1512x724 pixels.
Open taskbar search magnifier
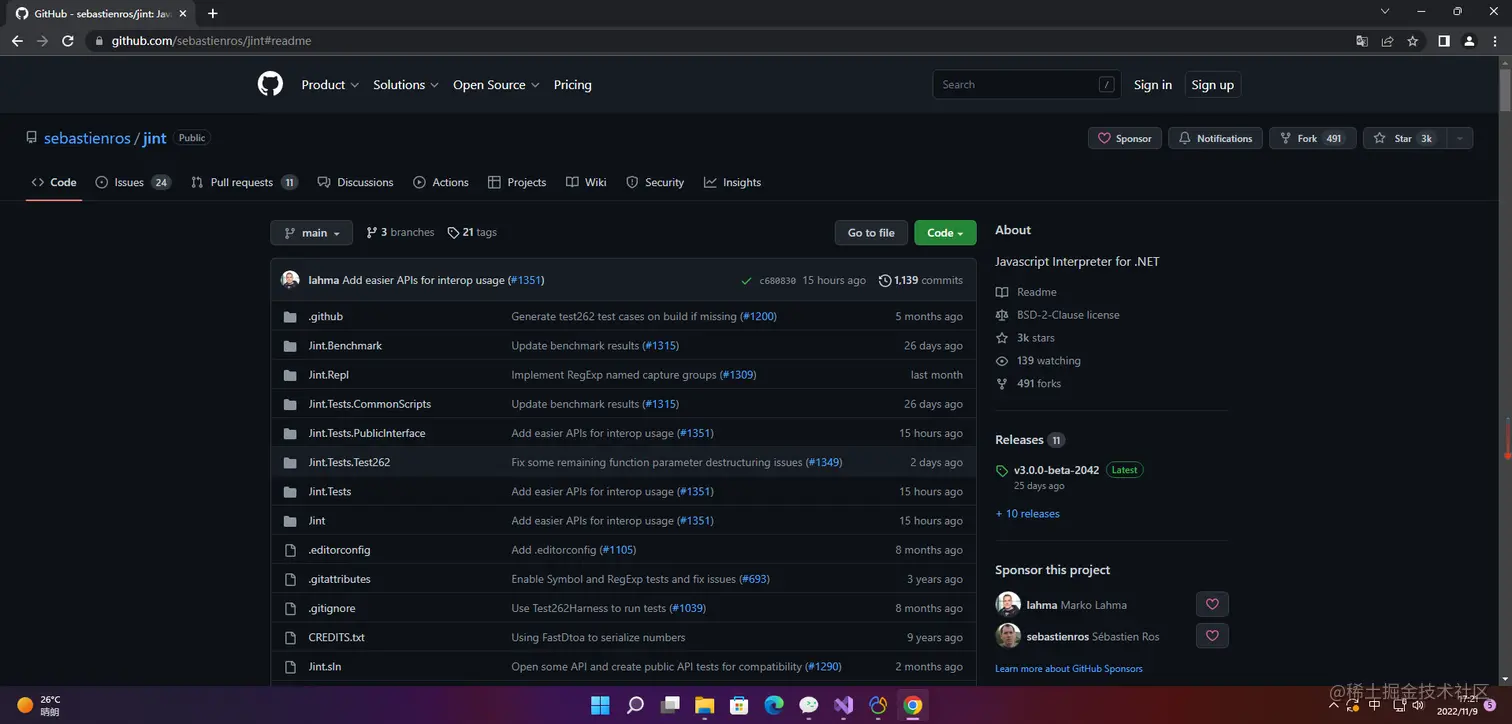(x=635, y=705)
